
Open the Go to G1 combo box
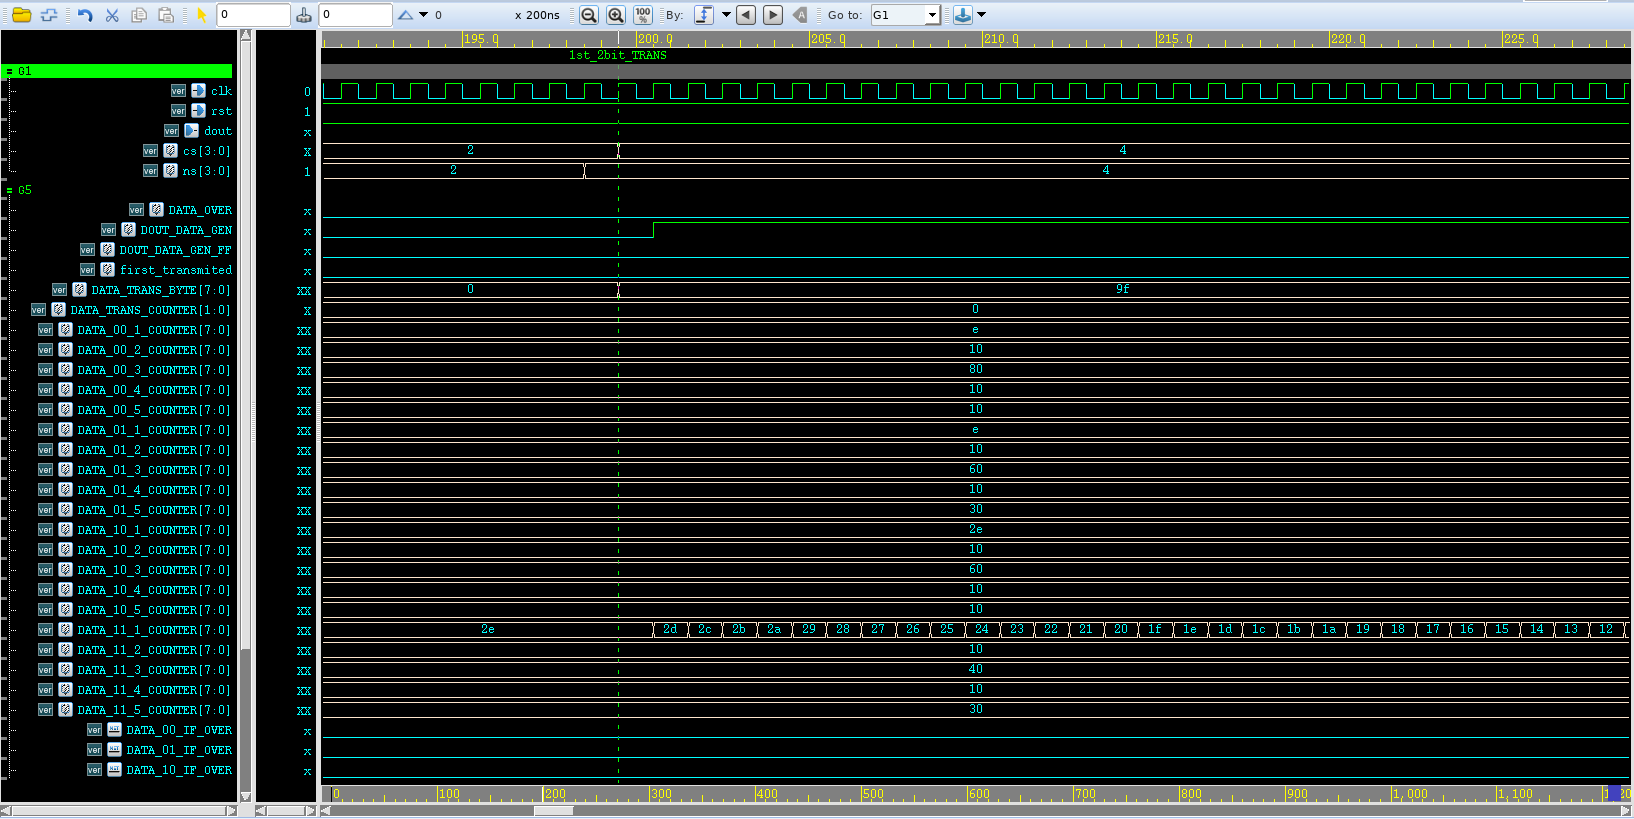[x=905, y=15]
